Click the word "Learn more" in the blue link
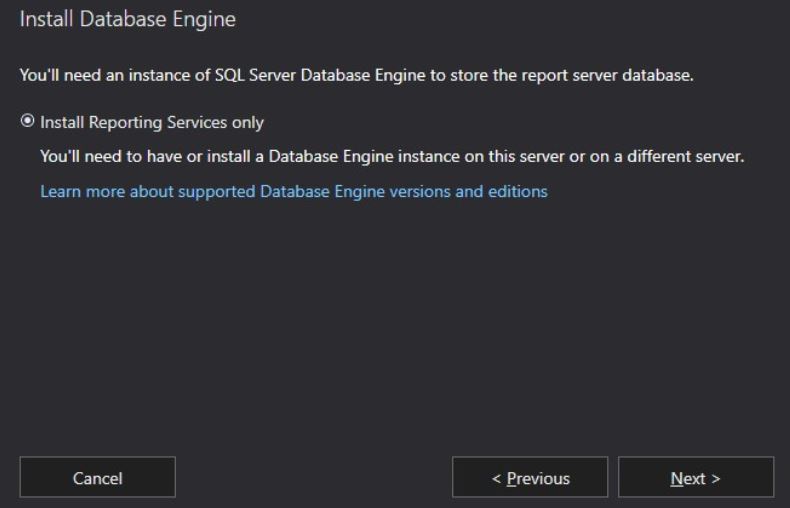Viewport: 790px width, 508px height. (83, 192)
